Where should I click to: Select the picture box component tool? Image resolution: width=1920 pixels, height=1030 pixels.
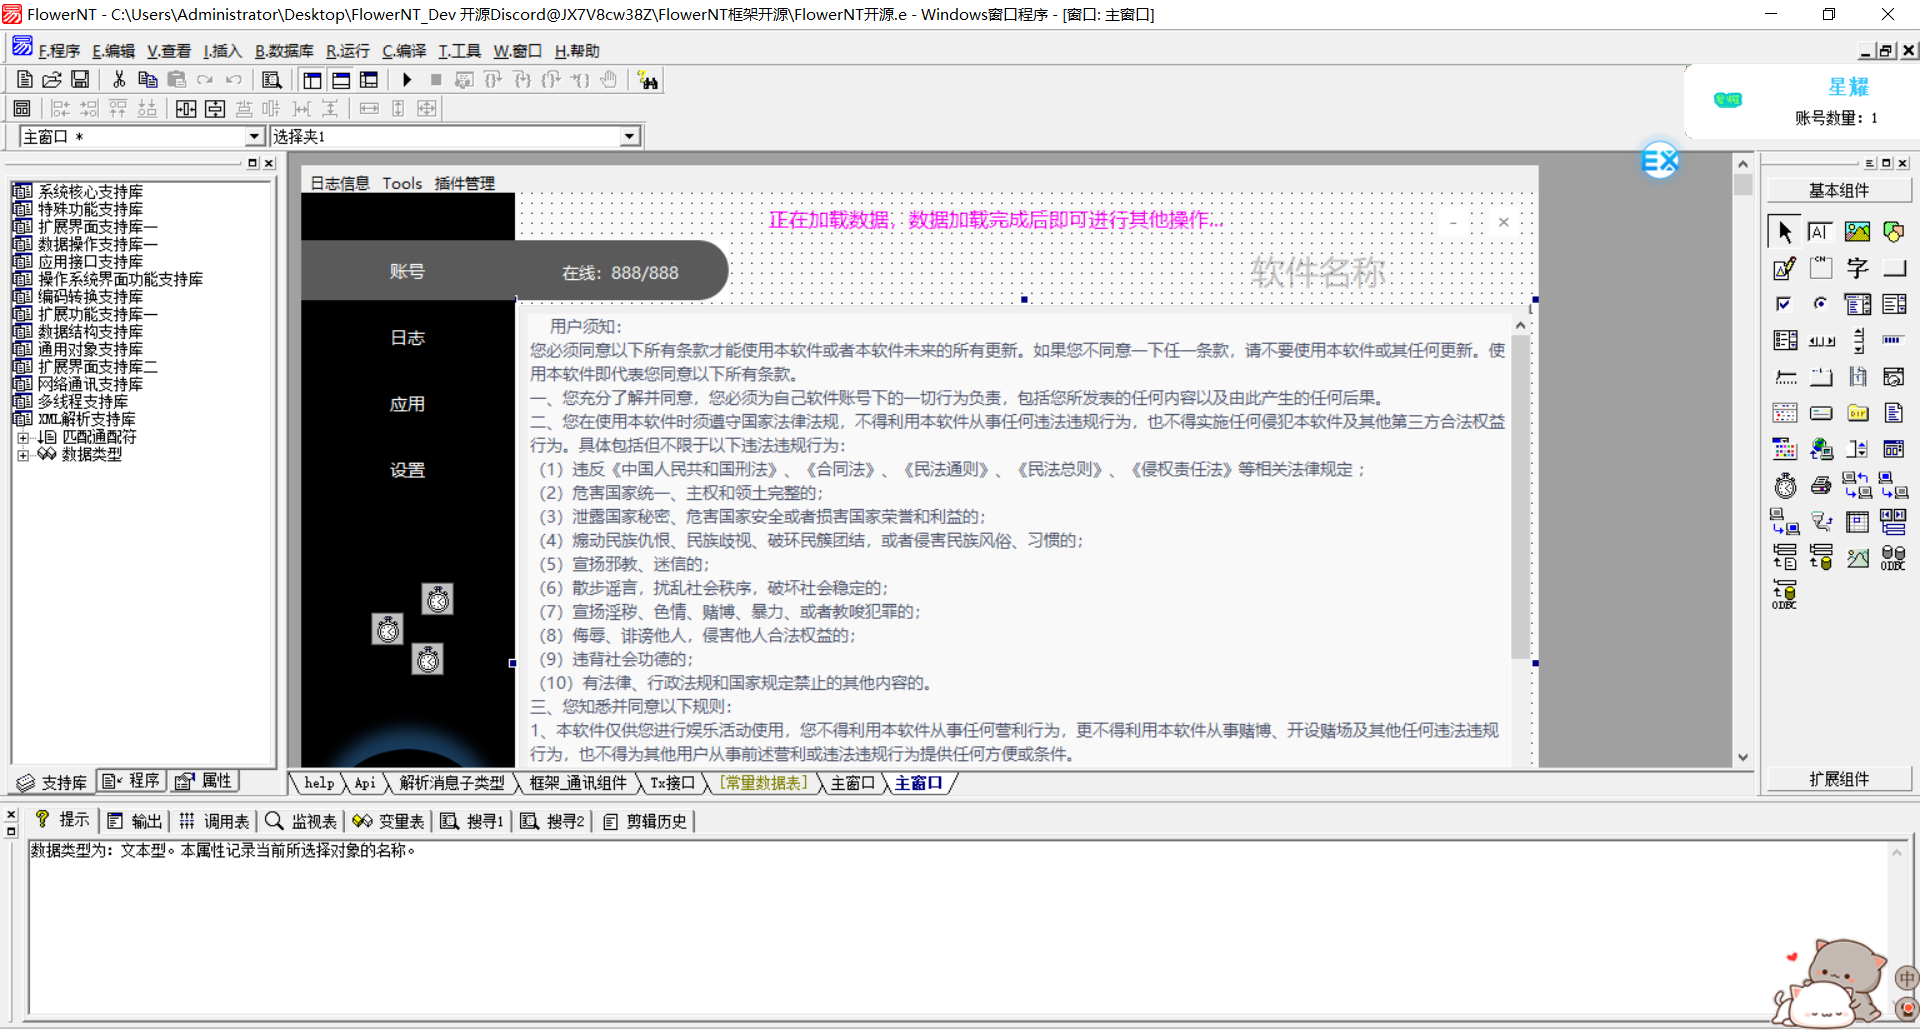pos(1857,232)
